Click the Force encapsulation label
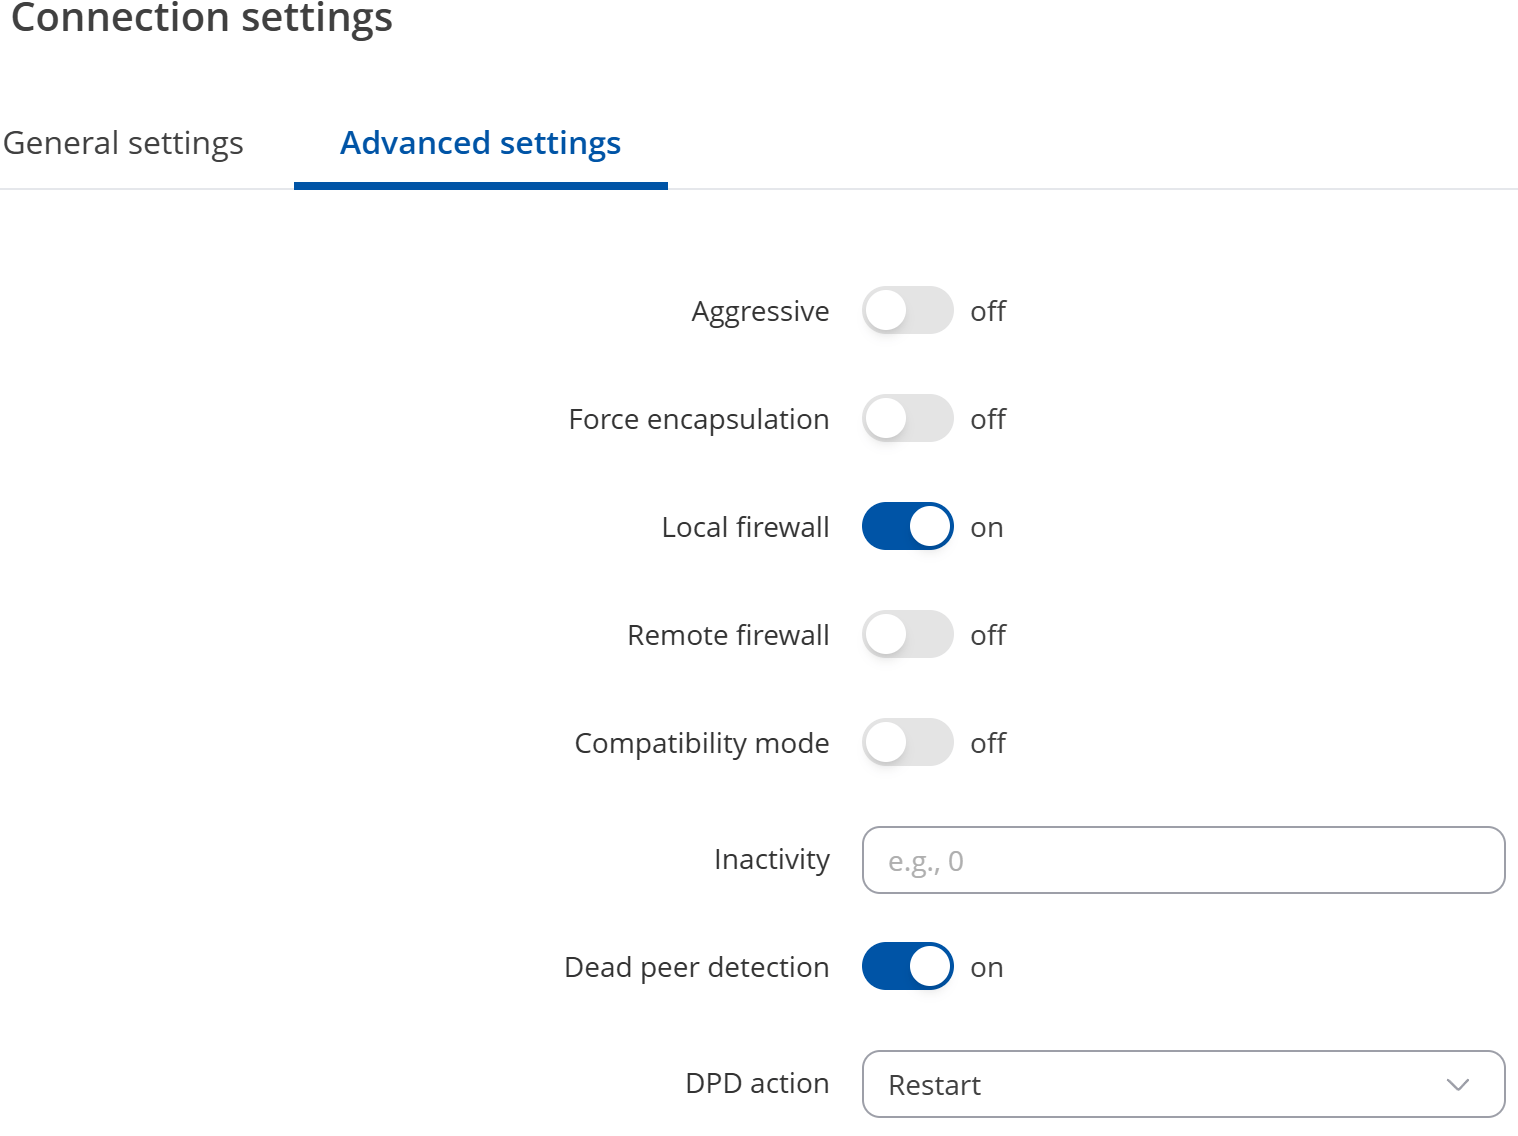This screenshot has height=1136, width=1518. click(697, 419)
